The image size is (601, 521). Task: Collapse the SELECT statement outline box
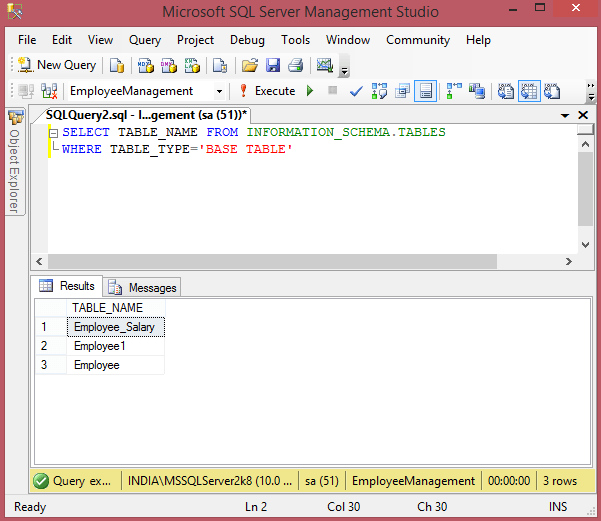pos(54,133)
